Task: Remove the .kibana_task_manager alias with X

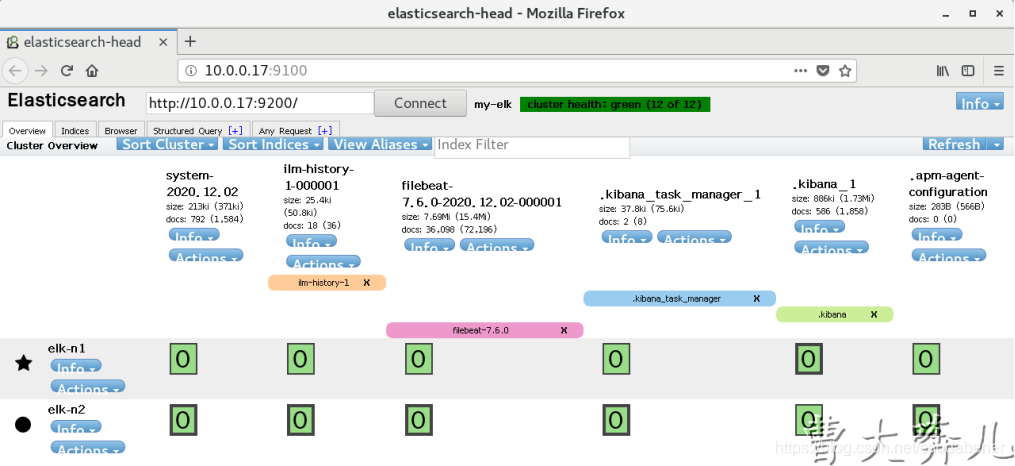Action: click(x=756, y=298)
